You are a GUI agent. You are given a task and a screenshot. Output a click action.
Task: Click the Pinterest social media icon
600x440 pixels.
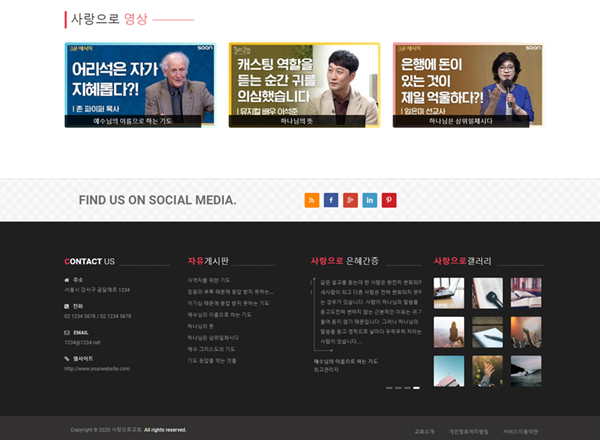click(x=389, y=200)
